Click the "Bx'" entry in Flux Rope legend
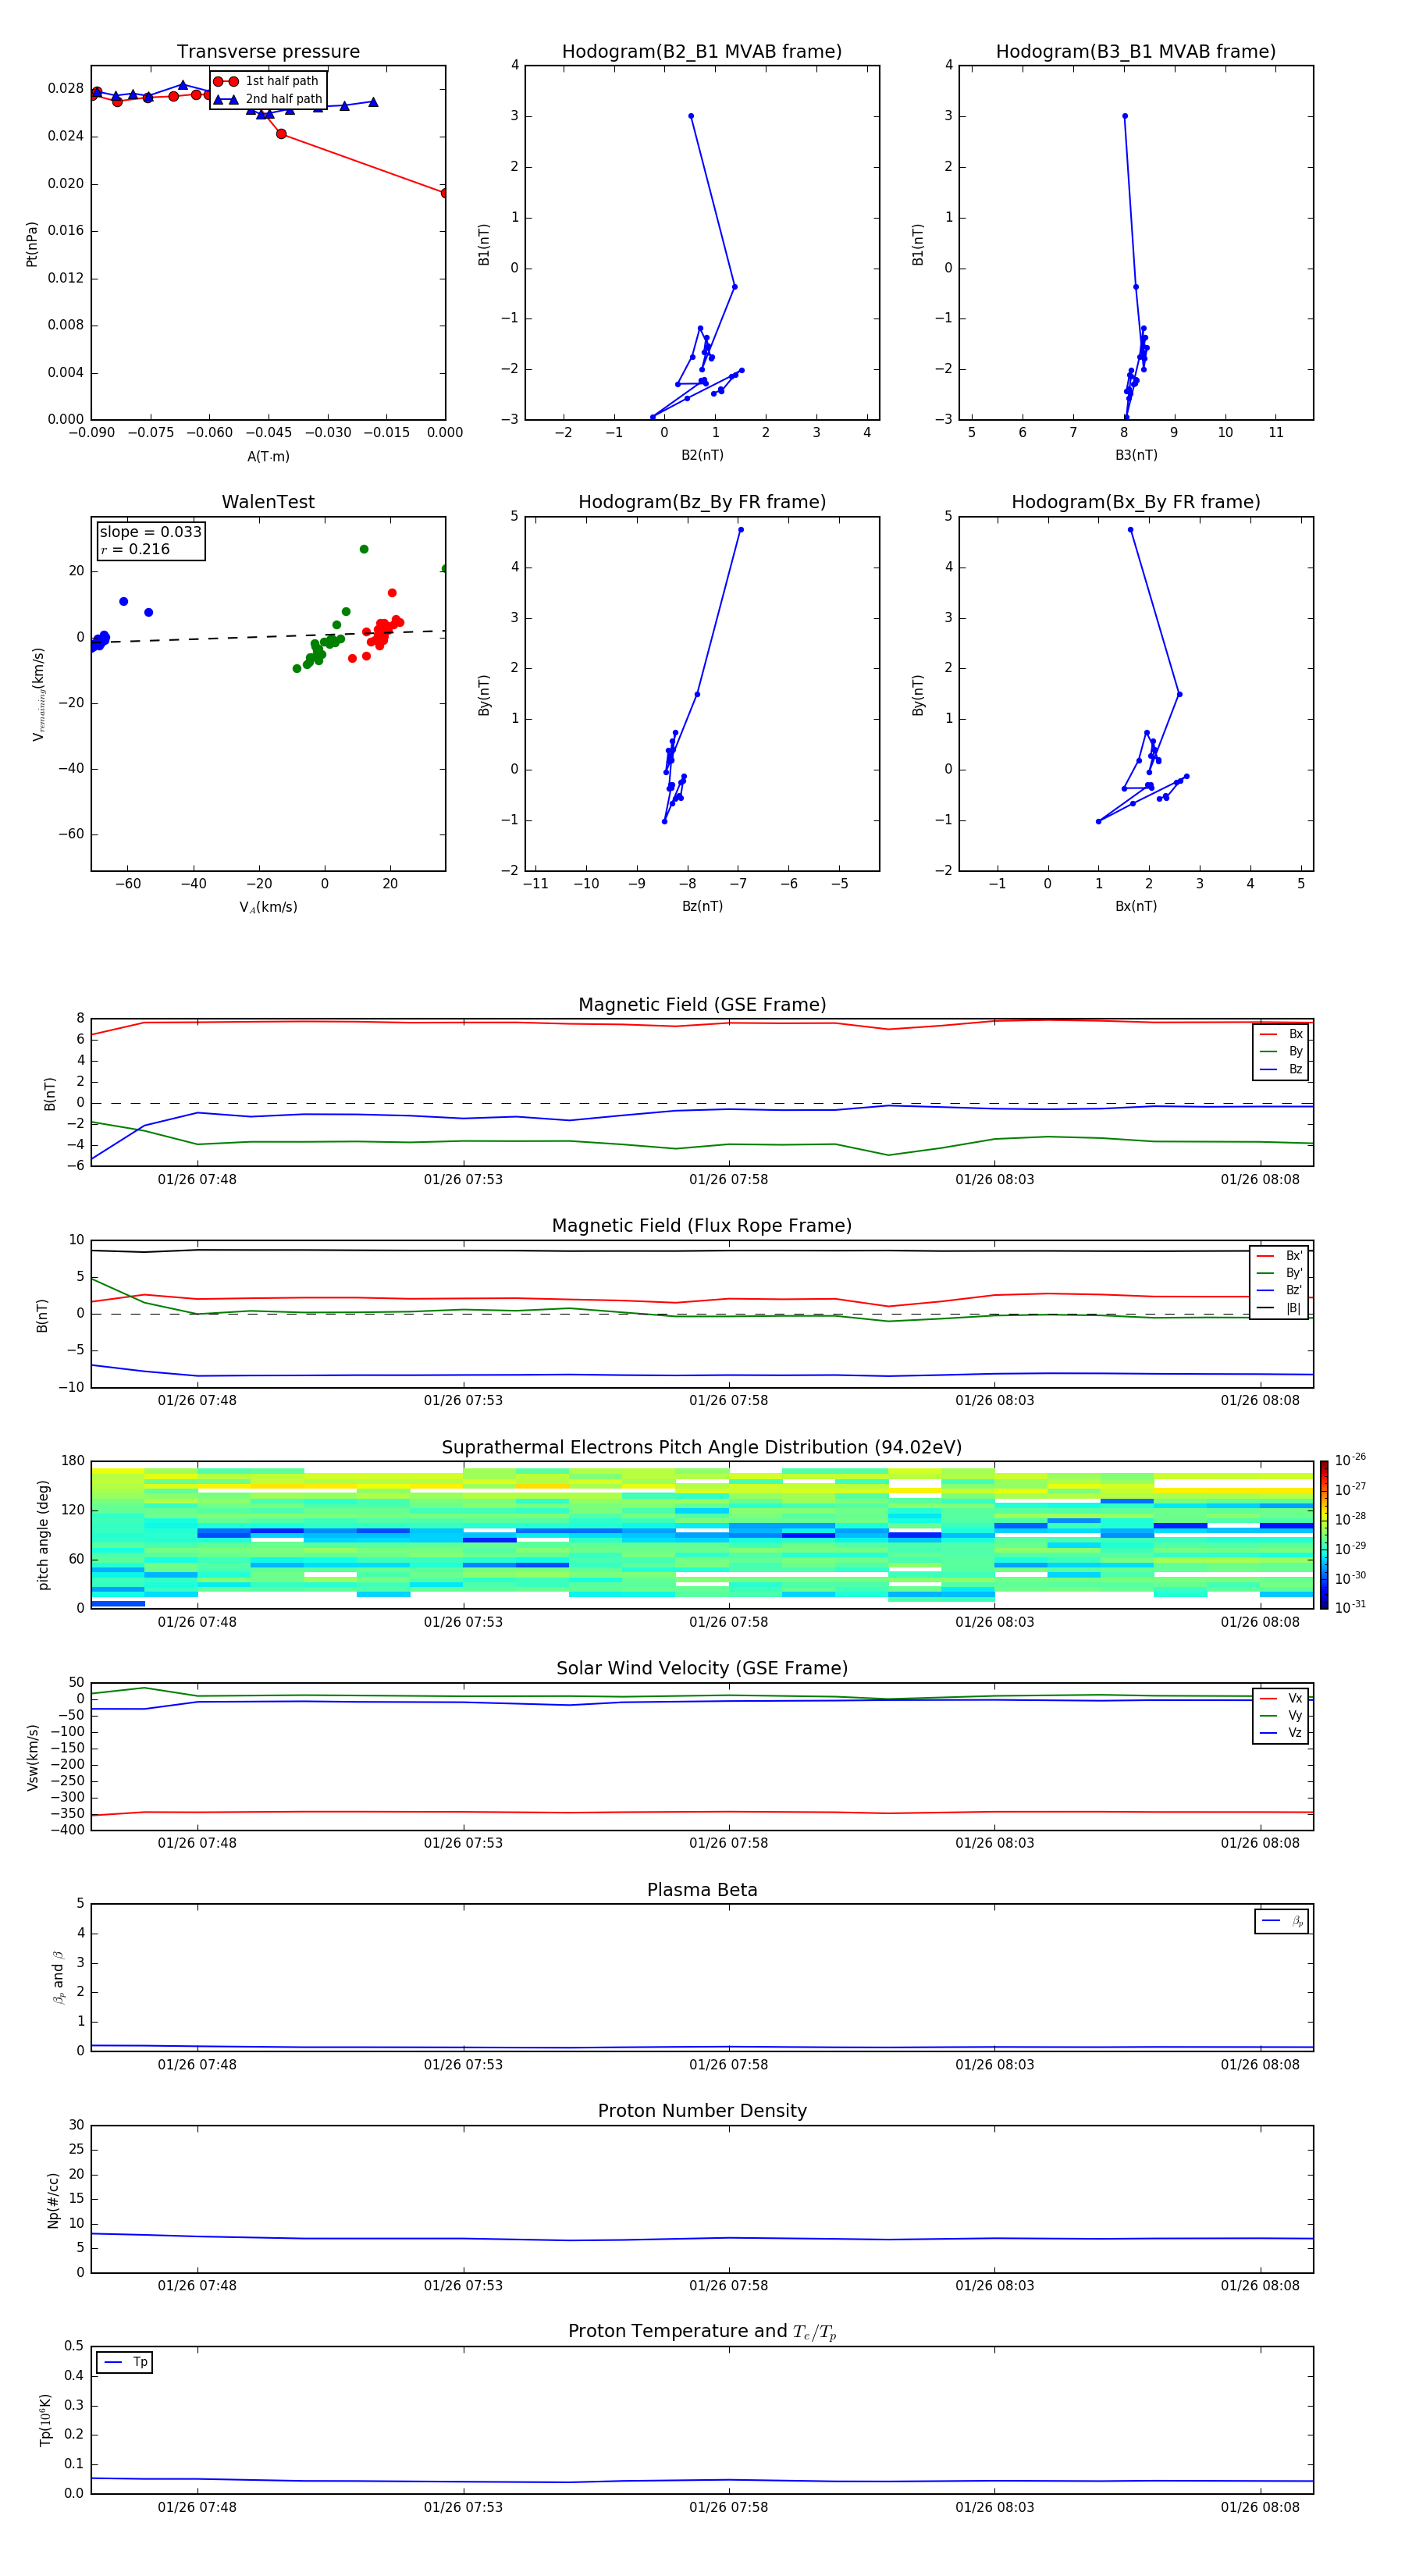The height and width of the screenshot is (2576, 1405). tap(1280, 1256)
